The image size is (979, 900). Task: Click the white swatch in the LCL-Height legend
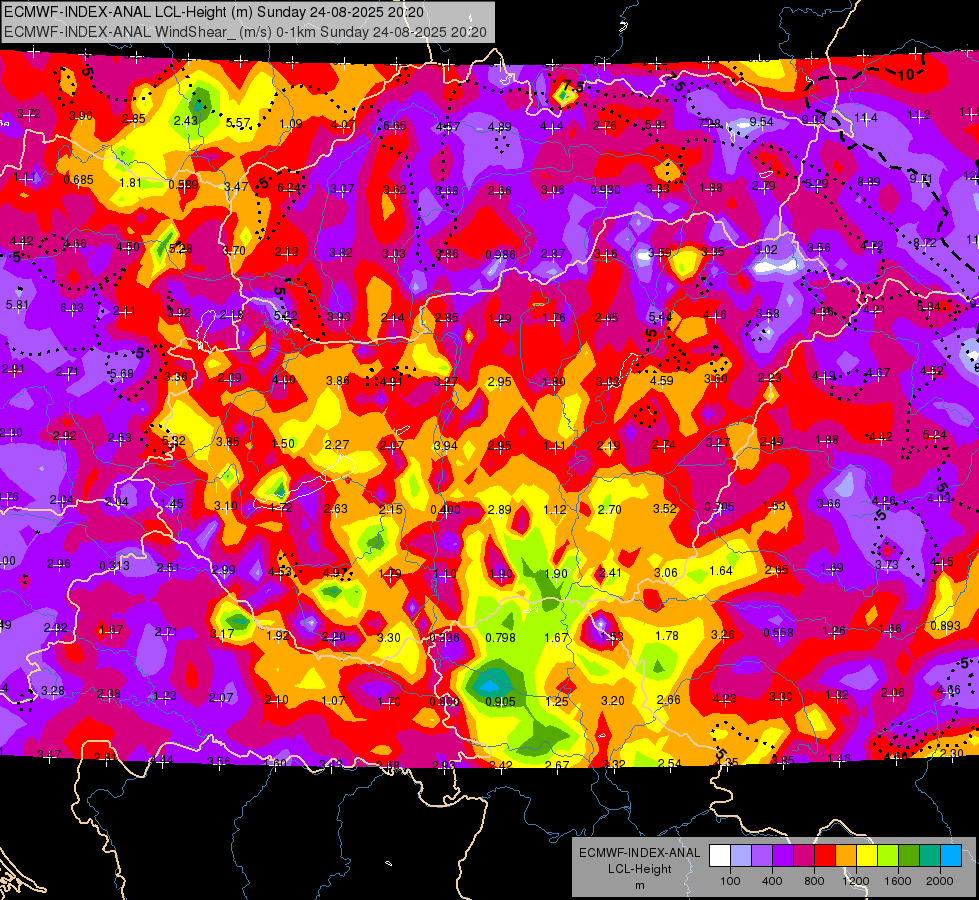pyautogui.click(x=720, y=856)
